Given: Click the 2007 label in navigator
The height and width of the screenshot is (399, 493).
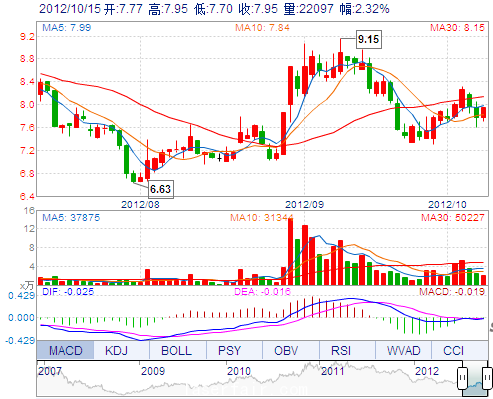Looking at the screenshot, I should [x=50, y=371].
